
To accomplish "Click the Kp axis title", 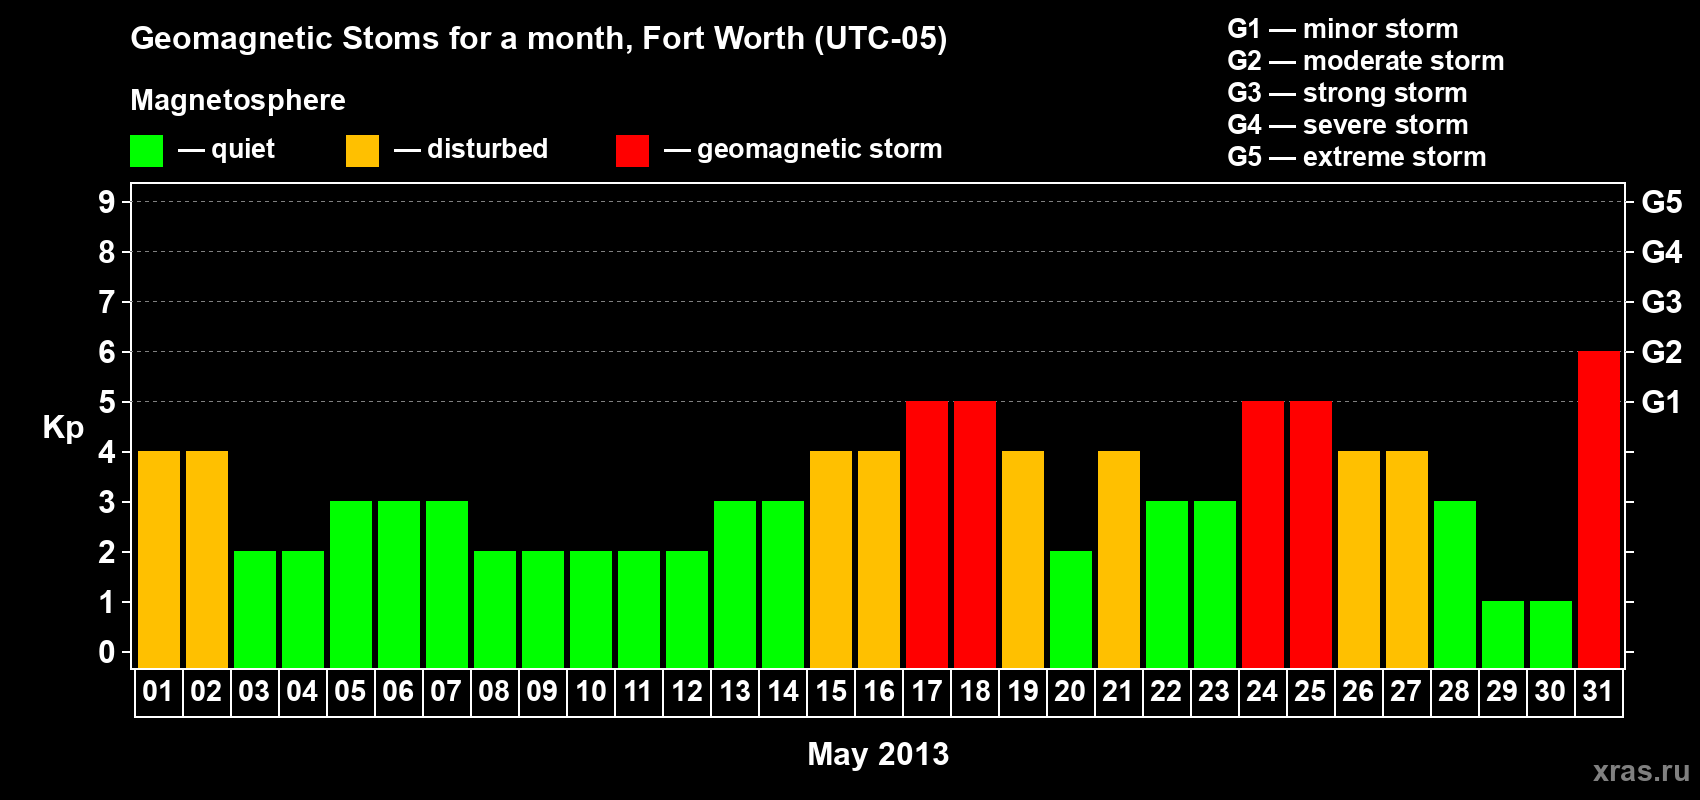I will click(63, 428).
